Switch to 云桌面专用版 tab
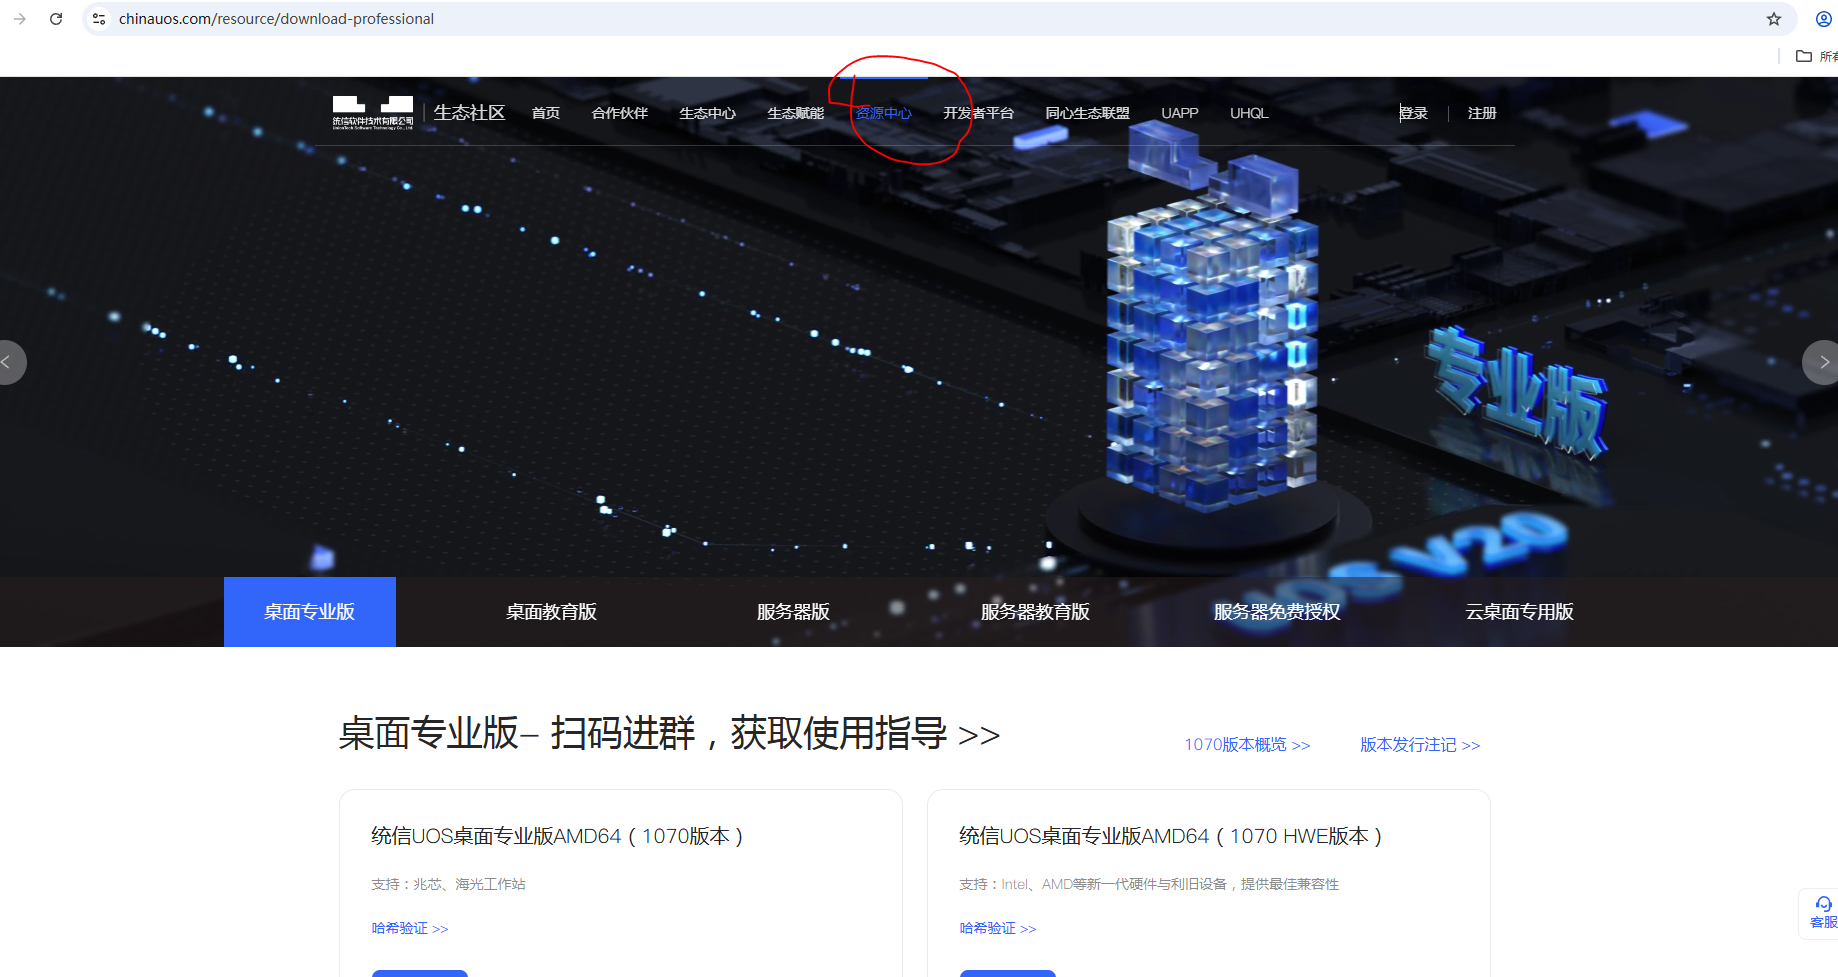The image size is (1838, 977). [x=1519, y=612]
